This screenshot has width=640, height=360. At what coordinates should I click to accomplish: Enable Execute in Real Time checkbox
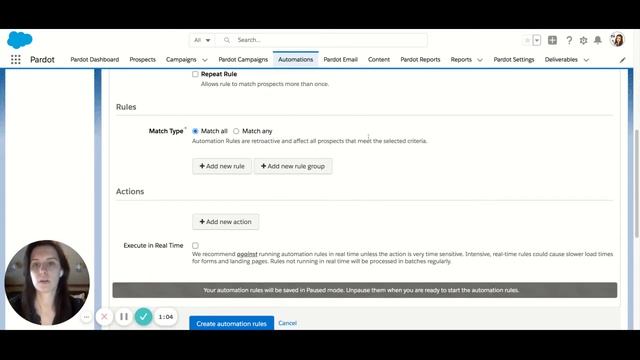[195, 246]
